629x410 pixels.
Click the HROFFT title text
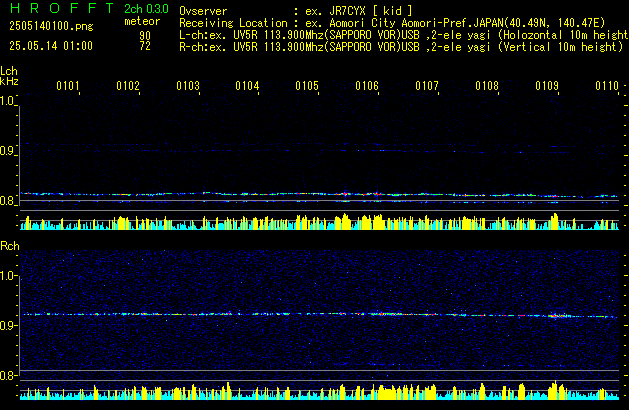tap(62, 8)
